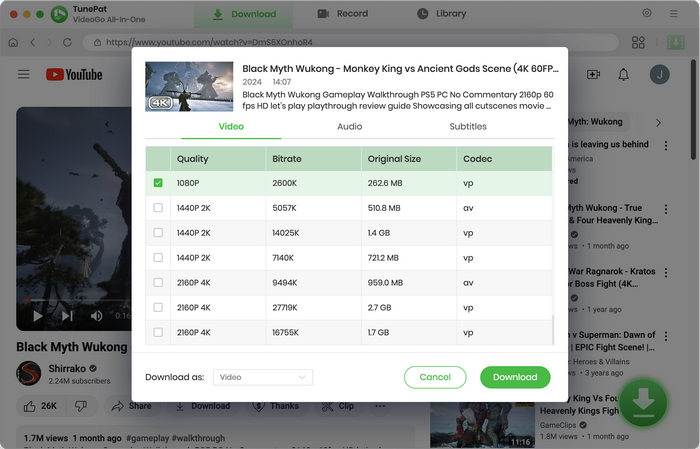This screenshot has width=700, height=449.
Task: Click the YouTube logo
Action: point(74,75)
